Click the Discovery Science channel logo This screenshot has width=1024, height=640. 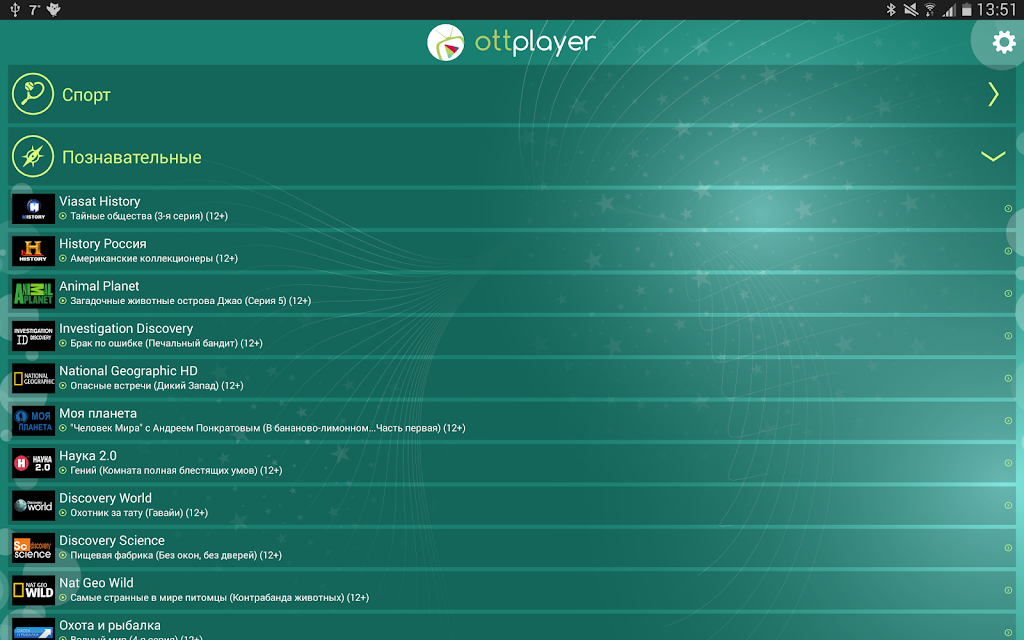click(33, 549)
